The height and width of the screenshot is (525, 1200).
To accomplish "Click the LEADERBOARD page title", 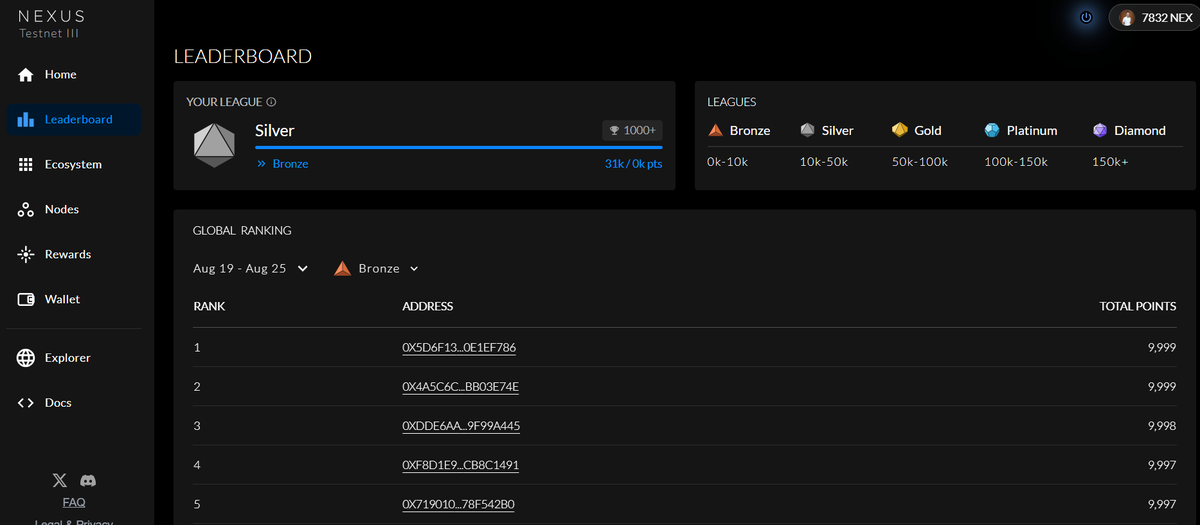I will point(243,57).
